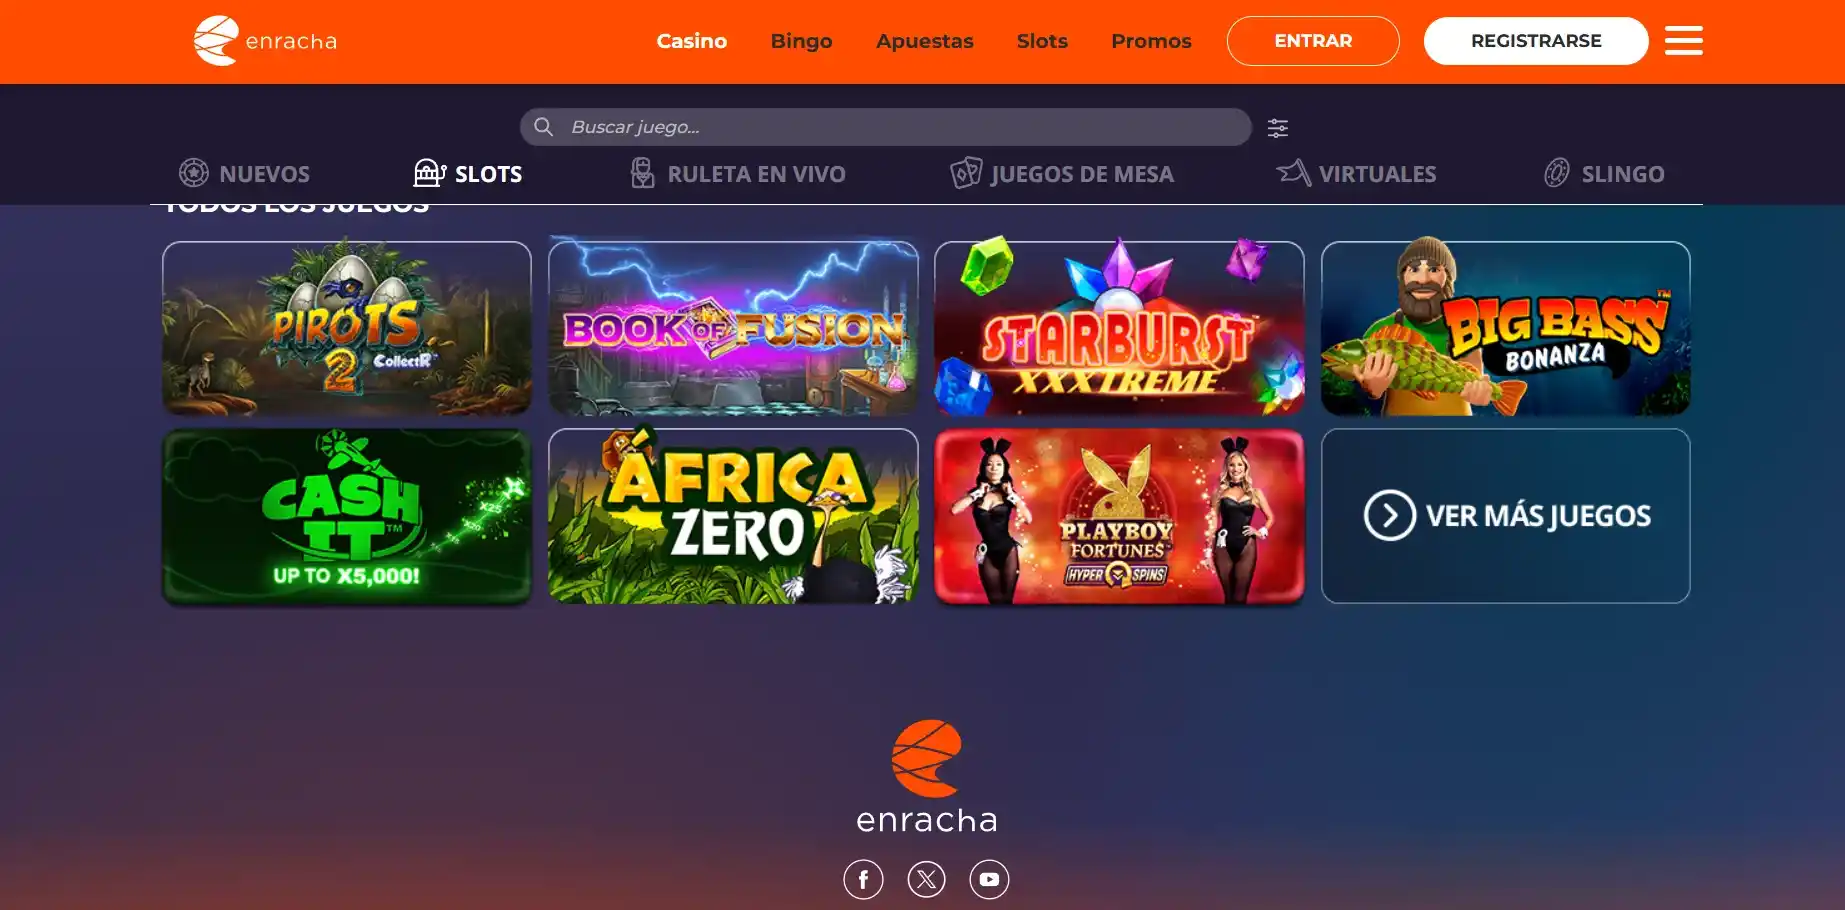Image resolution: width=1845 pixels, height=910 pixels.
Task: Select the SLINGO category tab
Action: [1604, 173]
